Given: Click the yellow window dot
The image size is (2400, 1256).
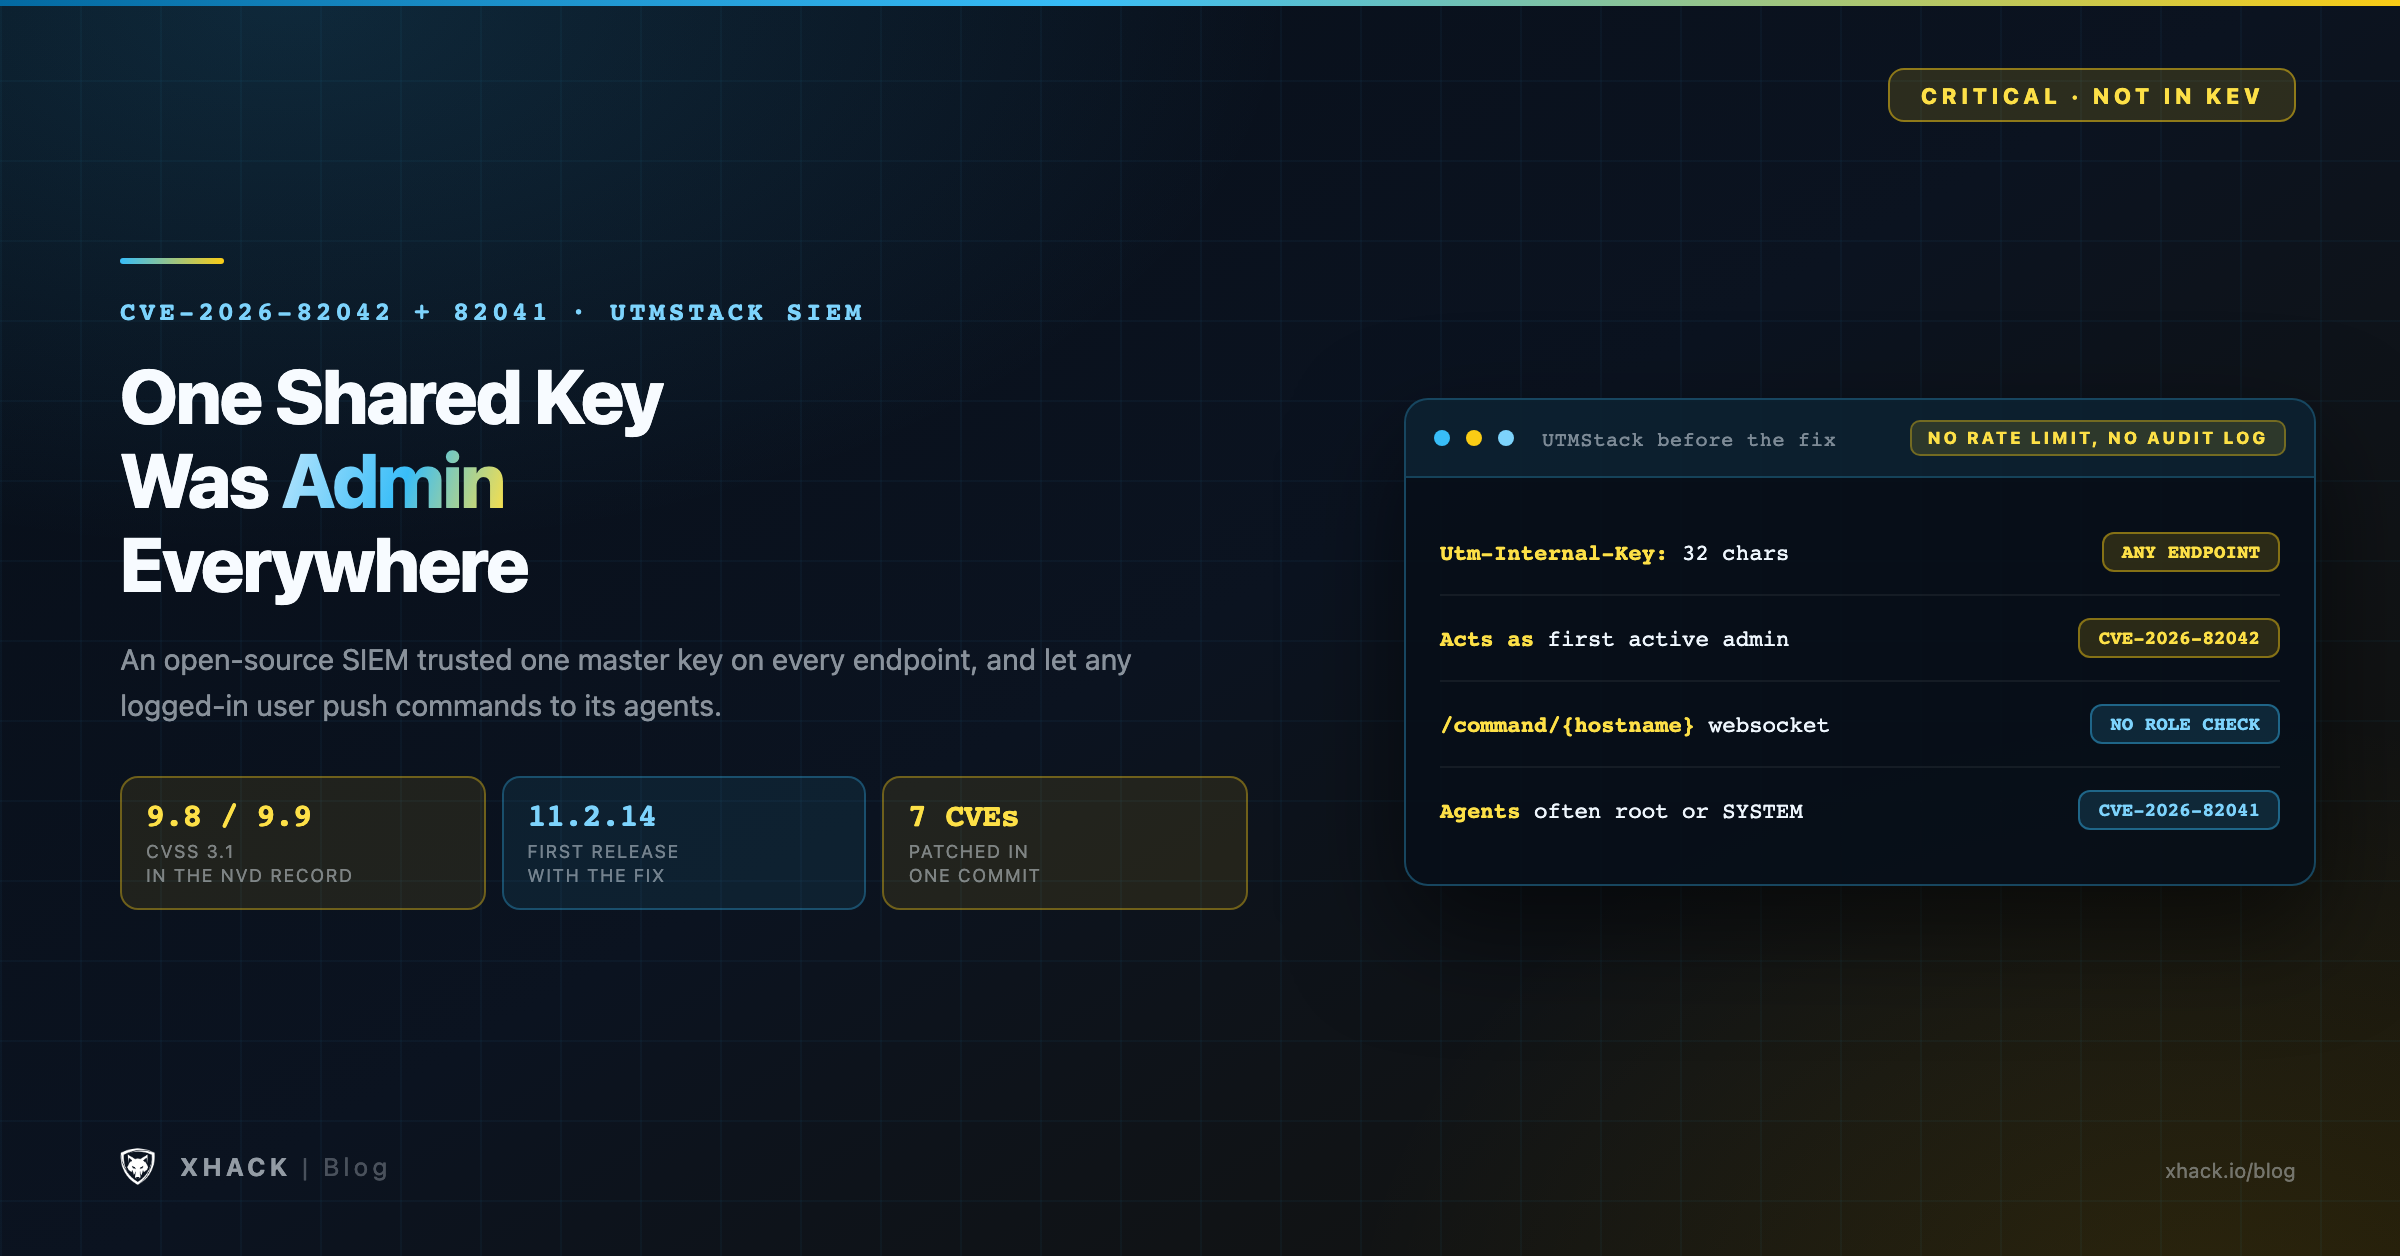Looking at the screenshot, I should [1474, 438].
